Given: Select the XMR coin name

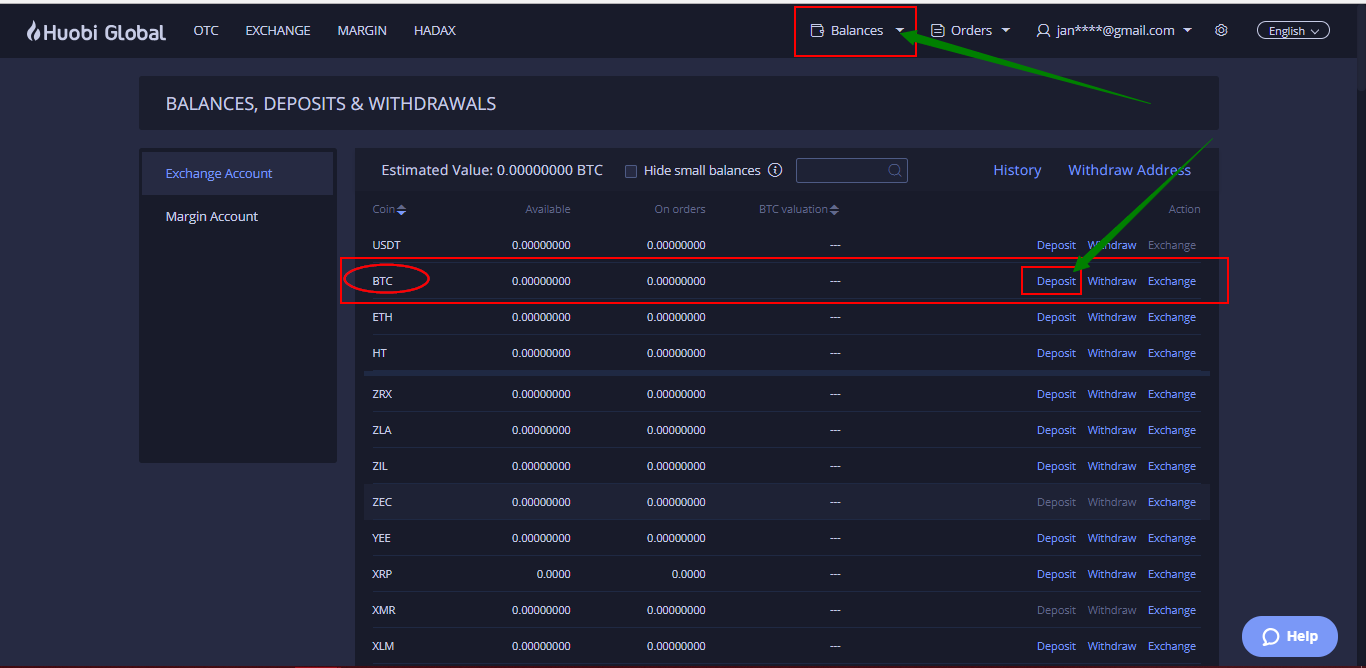Looking at the screenshot, I should [x=384, y=610].
